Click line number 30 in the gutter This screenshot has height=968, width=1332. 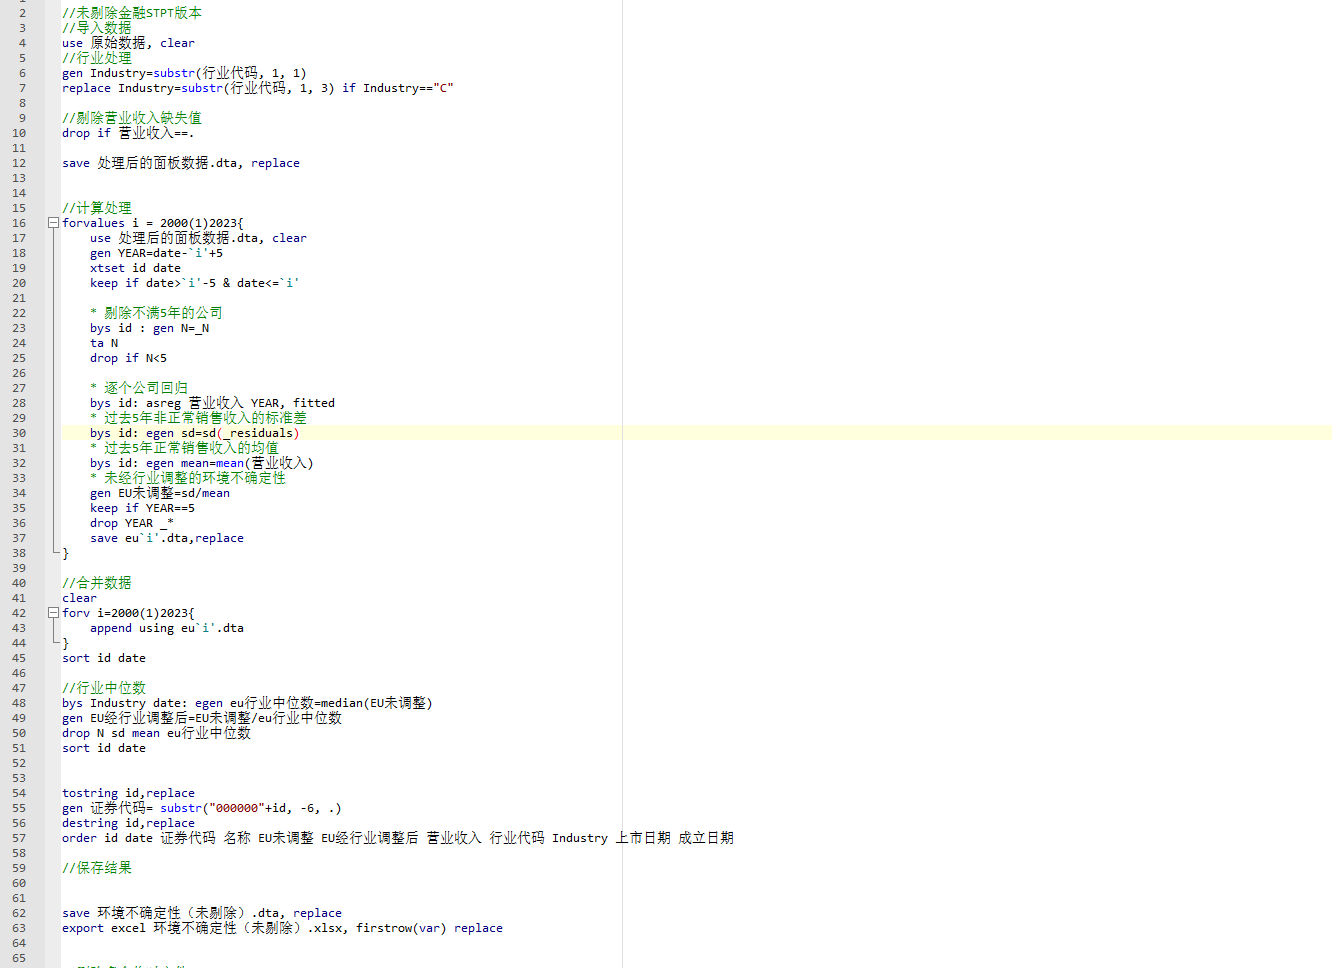coord(19,433)
